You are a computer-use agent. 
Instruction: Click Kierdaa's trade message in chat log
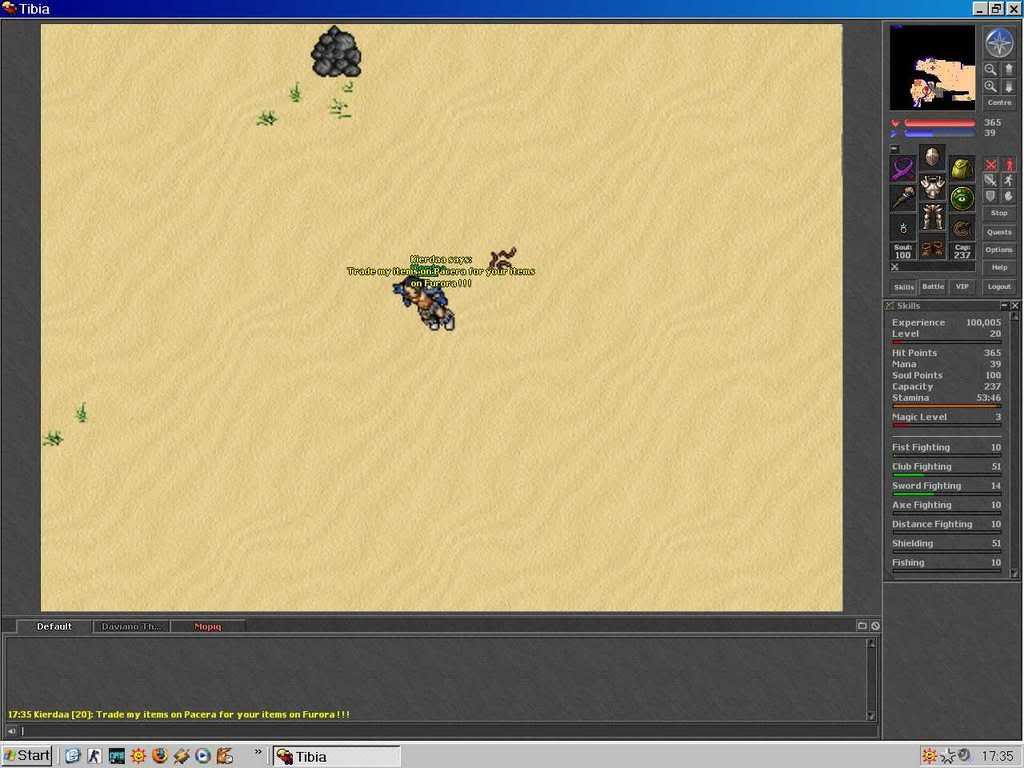pyautogui.click(x=179, y=714)
